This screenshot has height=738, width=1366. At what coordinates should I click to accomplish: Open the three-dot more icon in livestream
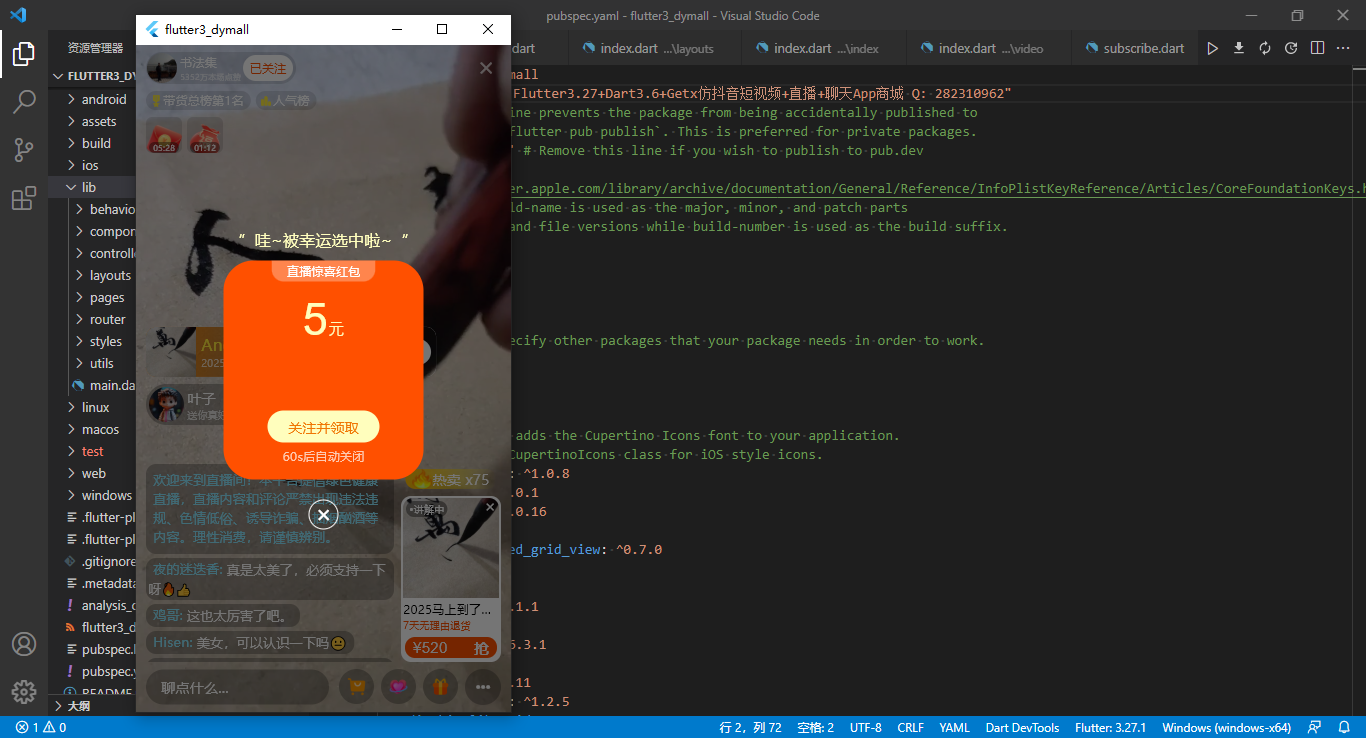tap(483, 687)
